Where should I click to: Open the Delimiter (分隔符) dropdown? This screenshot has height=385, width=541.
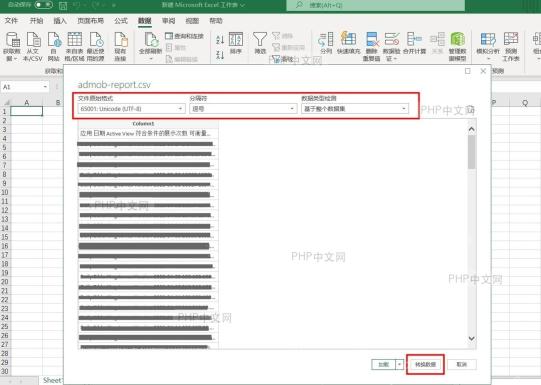[x=243, y=109]
